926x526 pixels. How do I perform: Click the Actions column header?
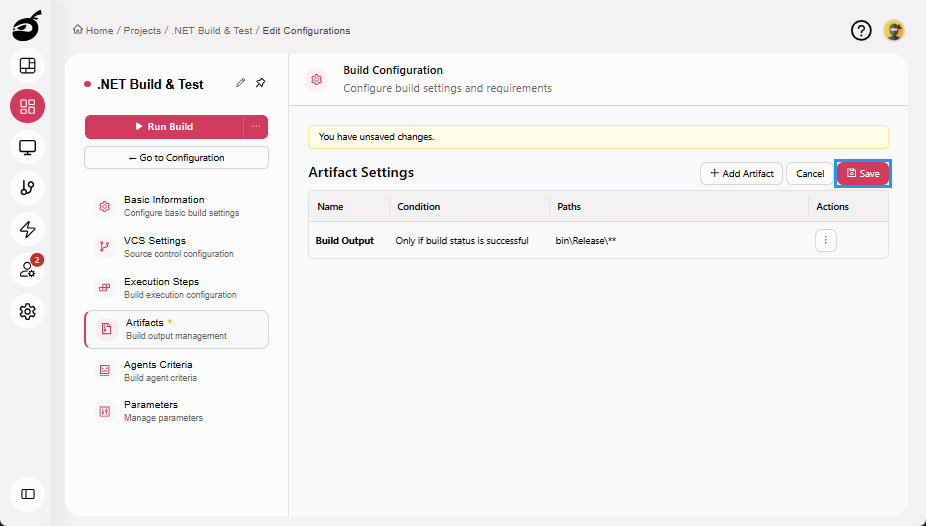[832, 207]
